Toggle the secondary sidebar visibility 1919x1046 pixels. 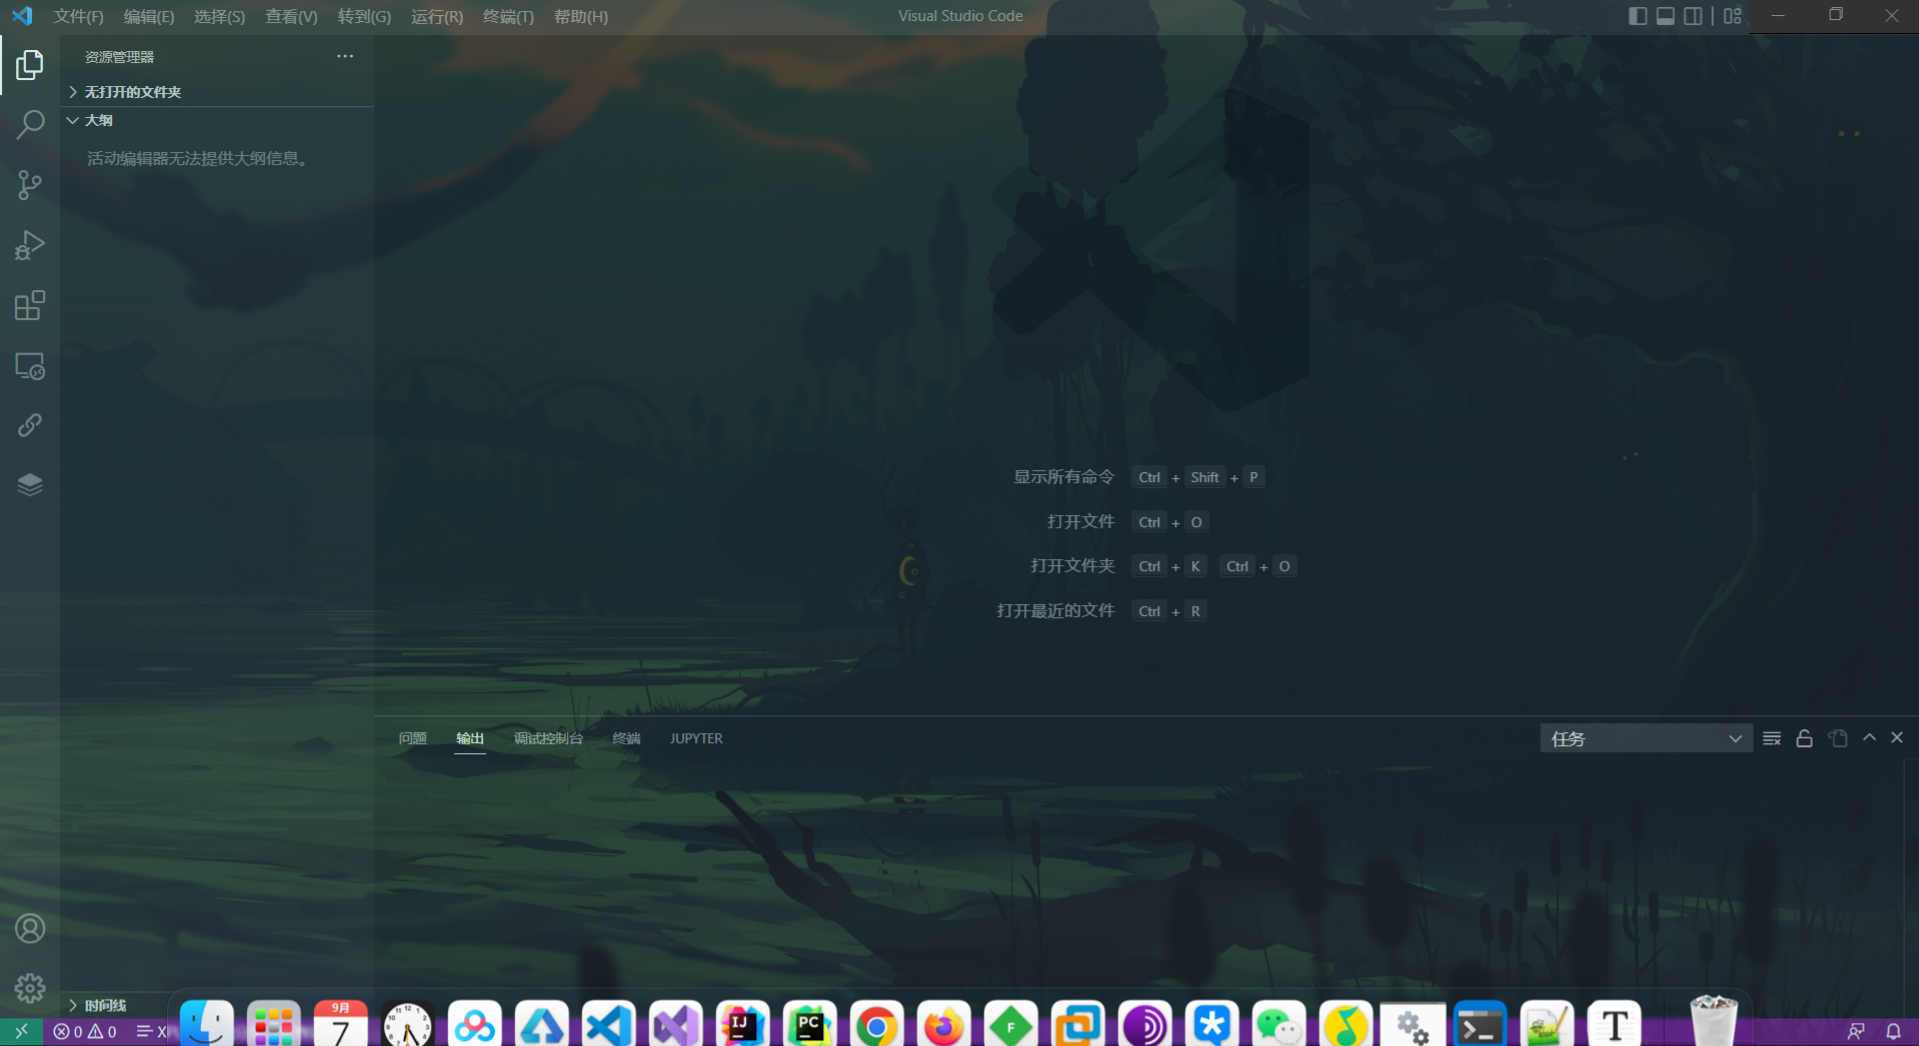(1693, 16)
